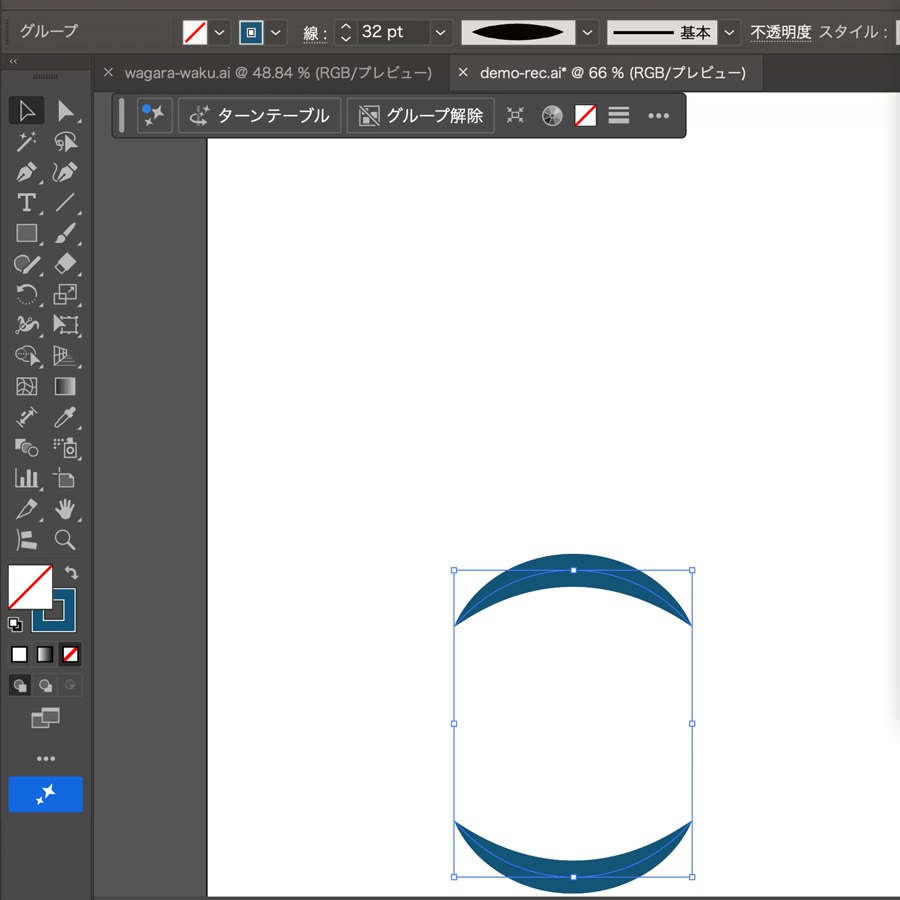
Task: Close the demo-rec.ai tab
Action: [x=463, y=72]
